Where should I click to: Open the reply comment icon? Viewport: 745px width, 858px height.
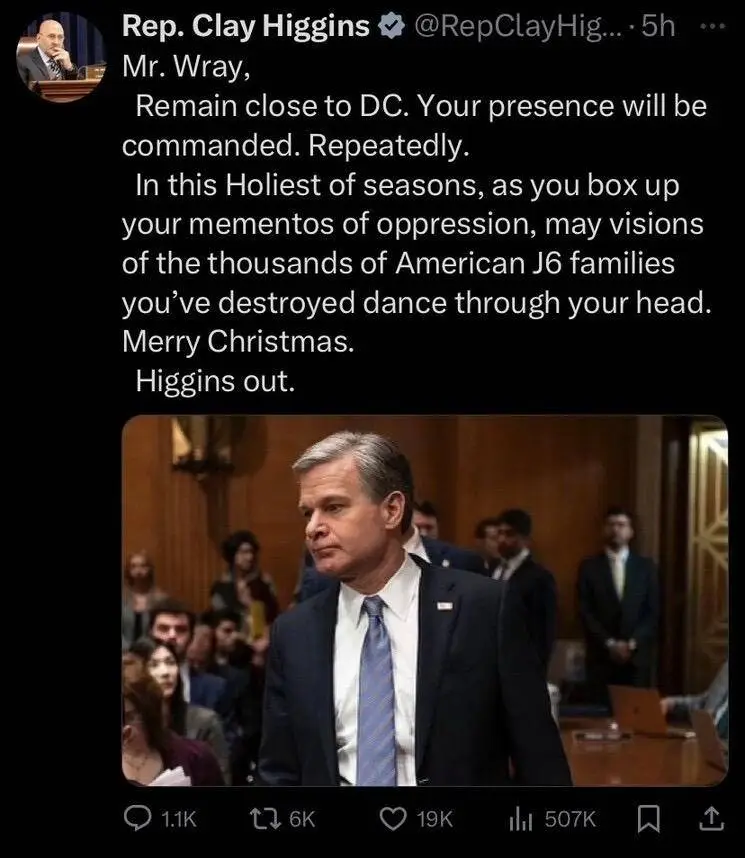tap(137, 819)
